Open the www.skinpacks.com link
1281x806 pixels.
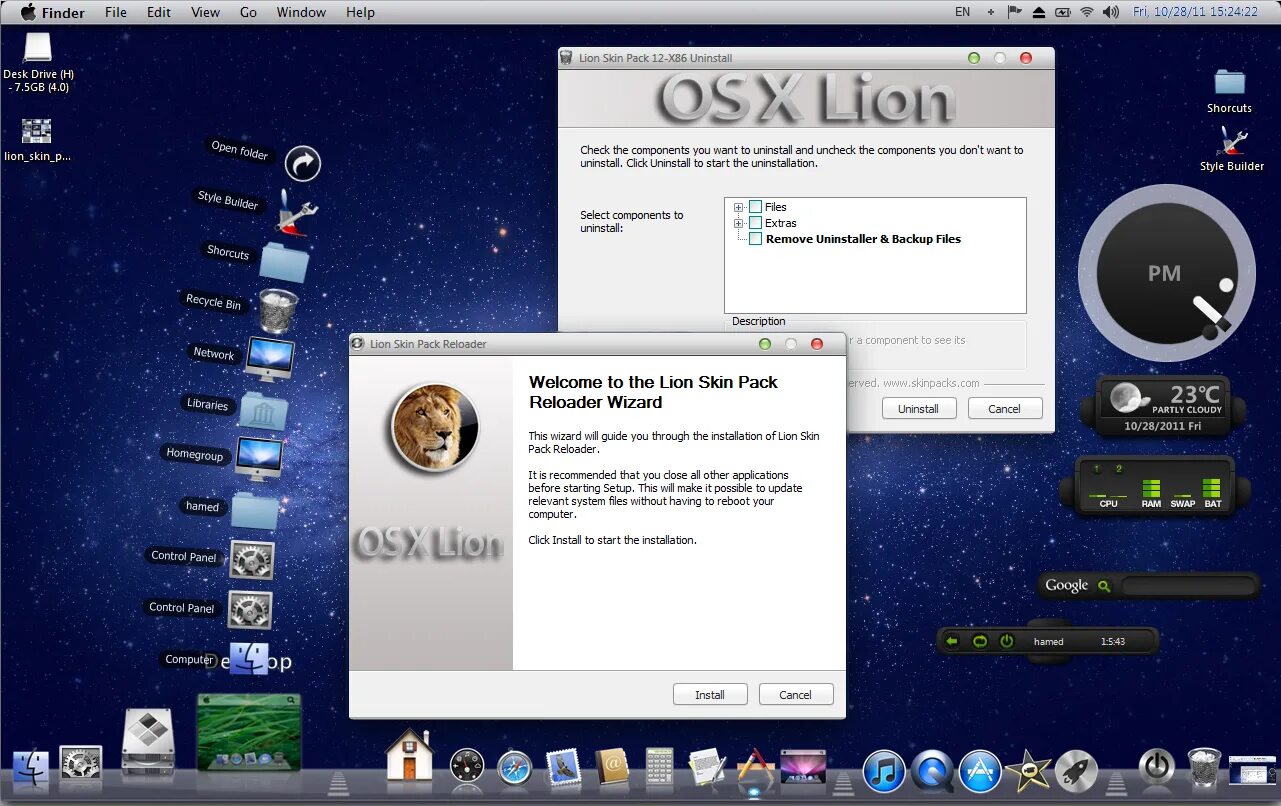[931, 383]
